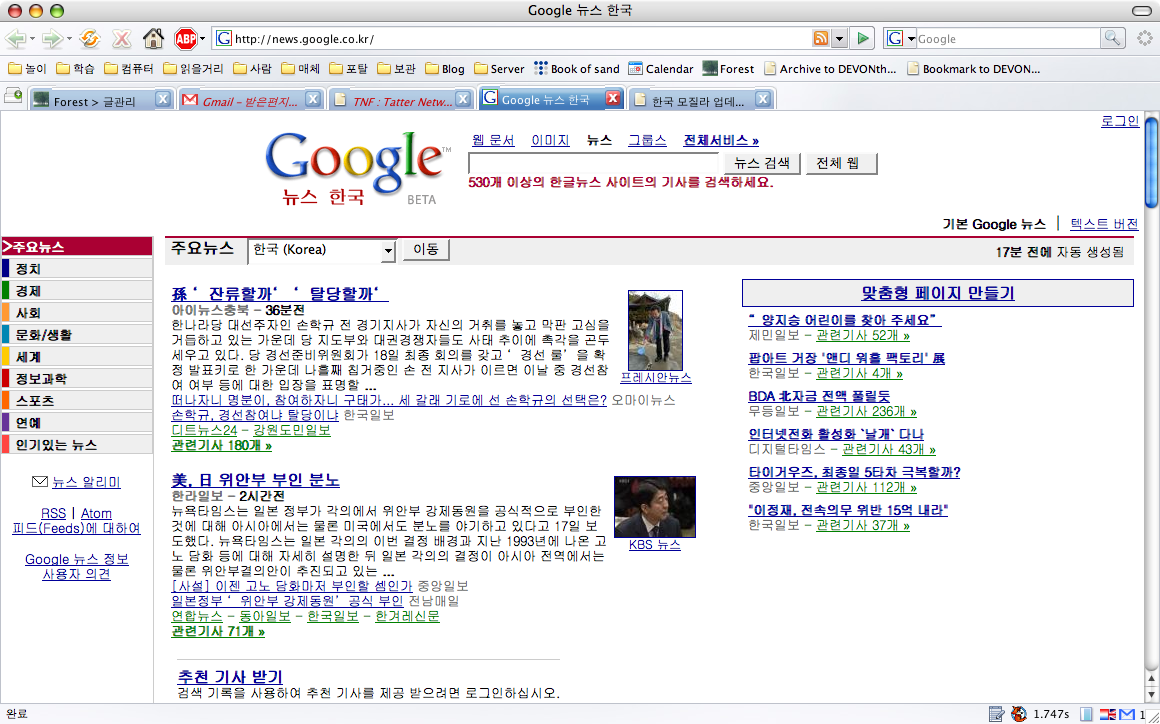The width and height of the screenshot is (1160, 724).
Task: Open the 이미지 search link
Action: coord(550,140)
